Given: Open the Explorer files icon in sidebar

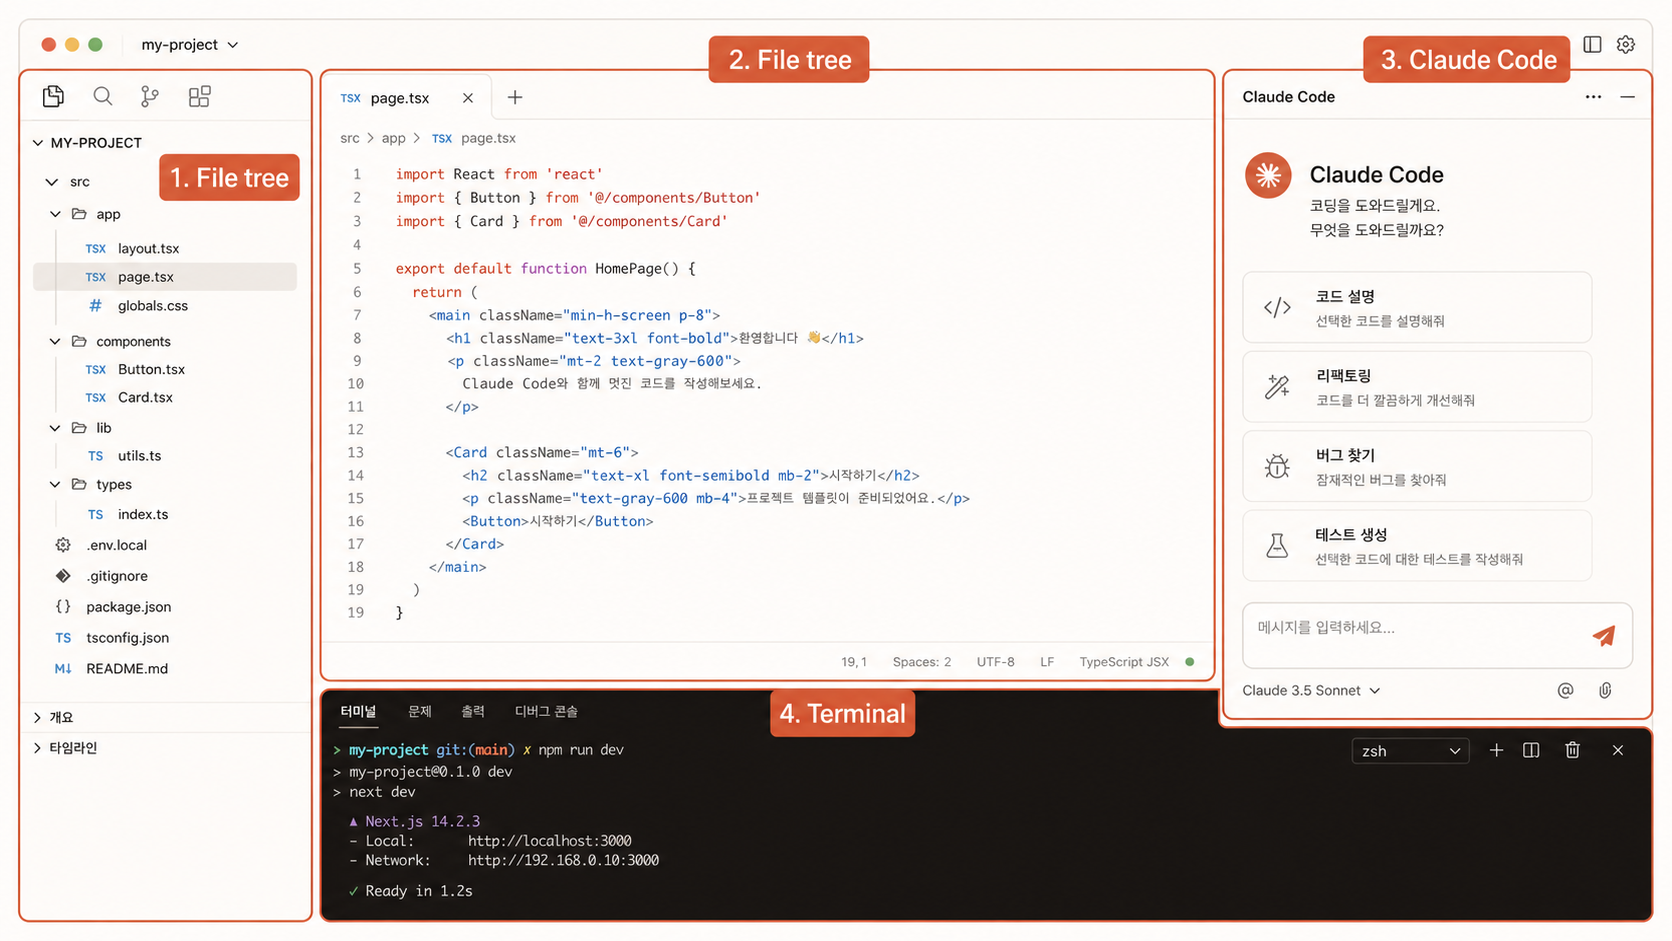Looking at the screenshot, I should click(53, 96).
